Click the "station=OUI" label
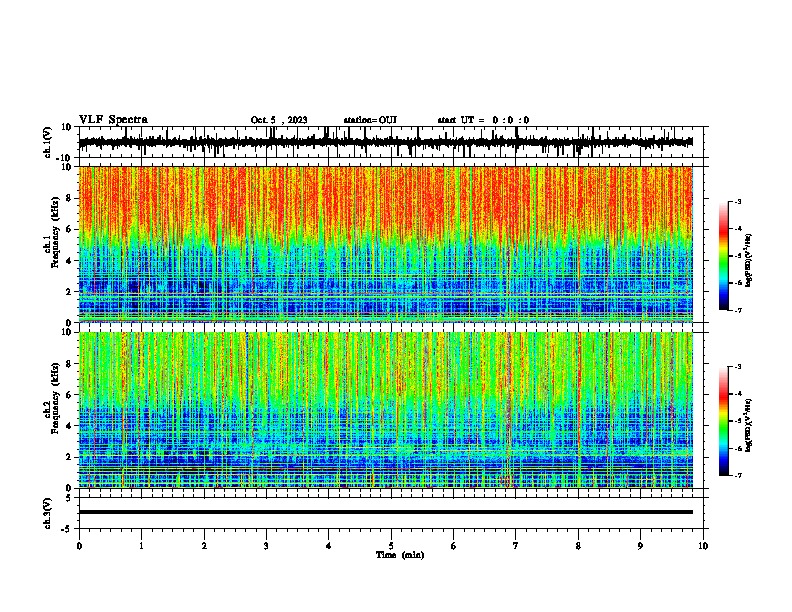792x612 pixels. pos(370,120)
